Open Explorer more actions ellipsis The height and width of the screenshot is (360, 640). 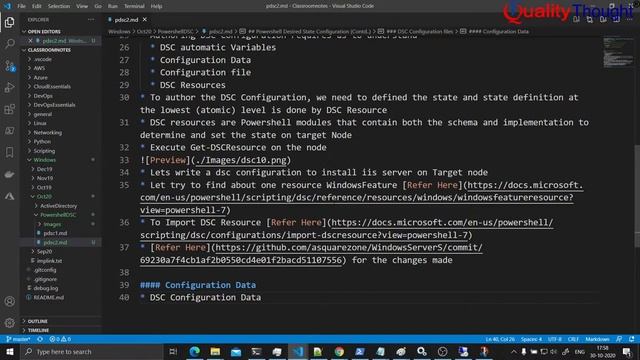tap(91, 20)
